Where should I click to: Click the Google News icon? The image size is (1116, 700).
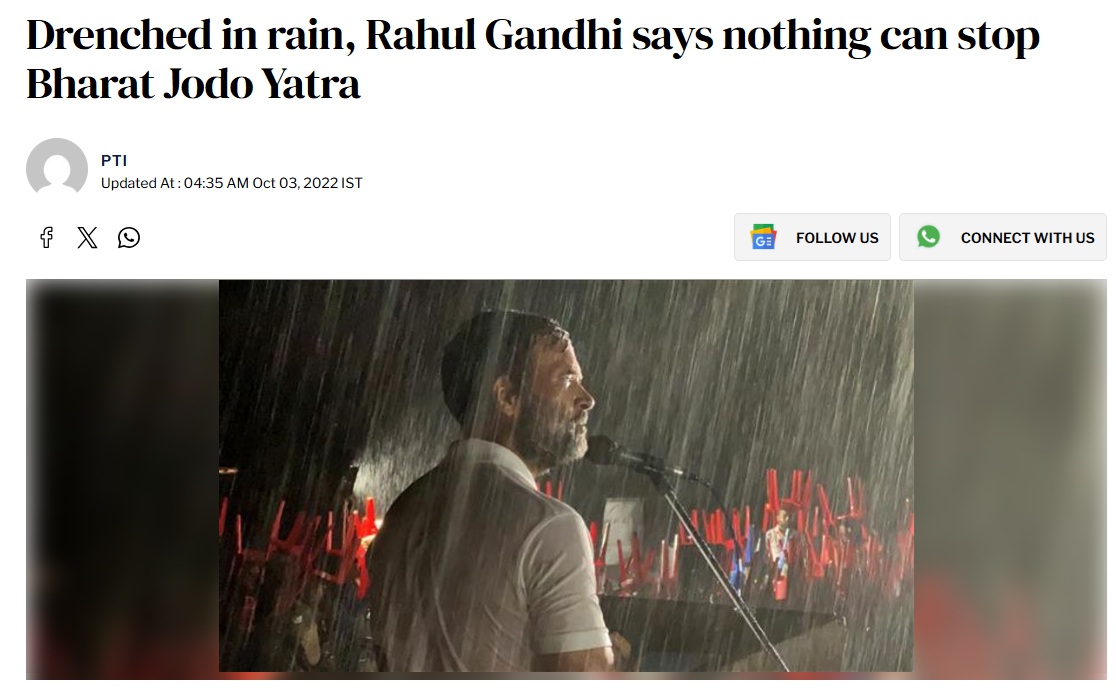point(763,237)
